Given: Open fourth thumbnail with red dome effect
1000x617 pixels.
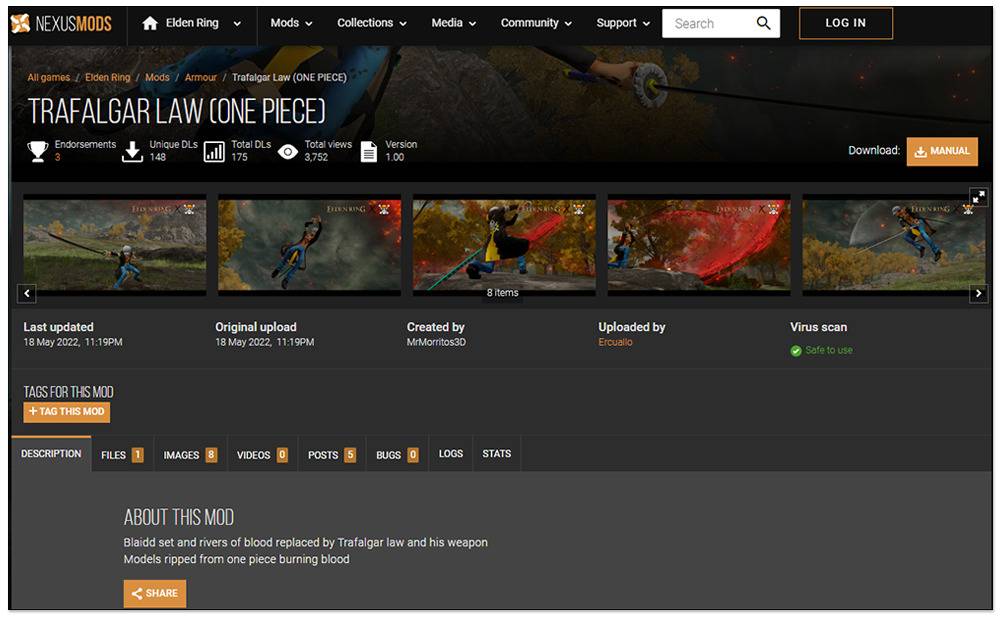Looking at the screenshot, I should pyautogui.click(x=699, y=245).
